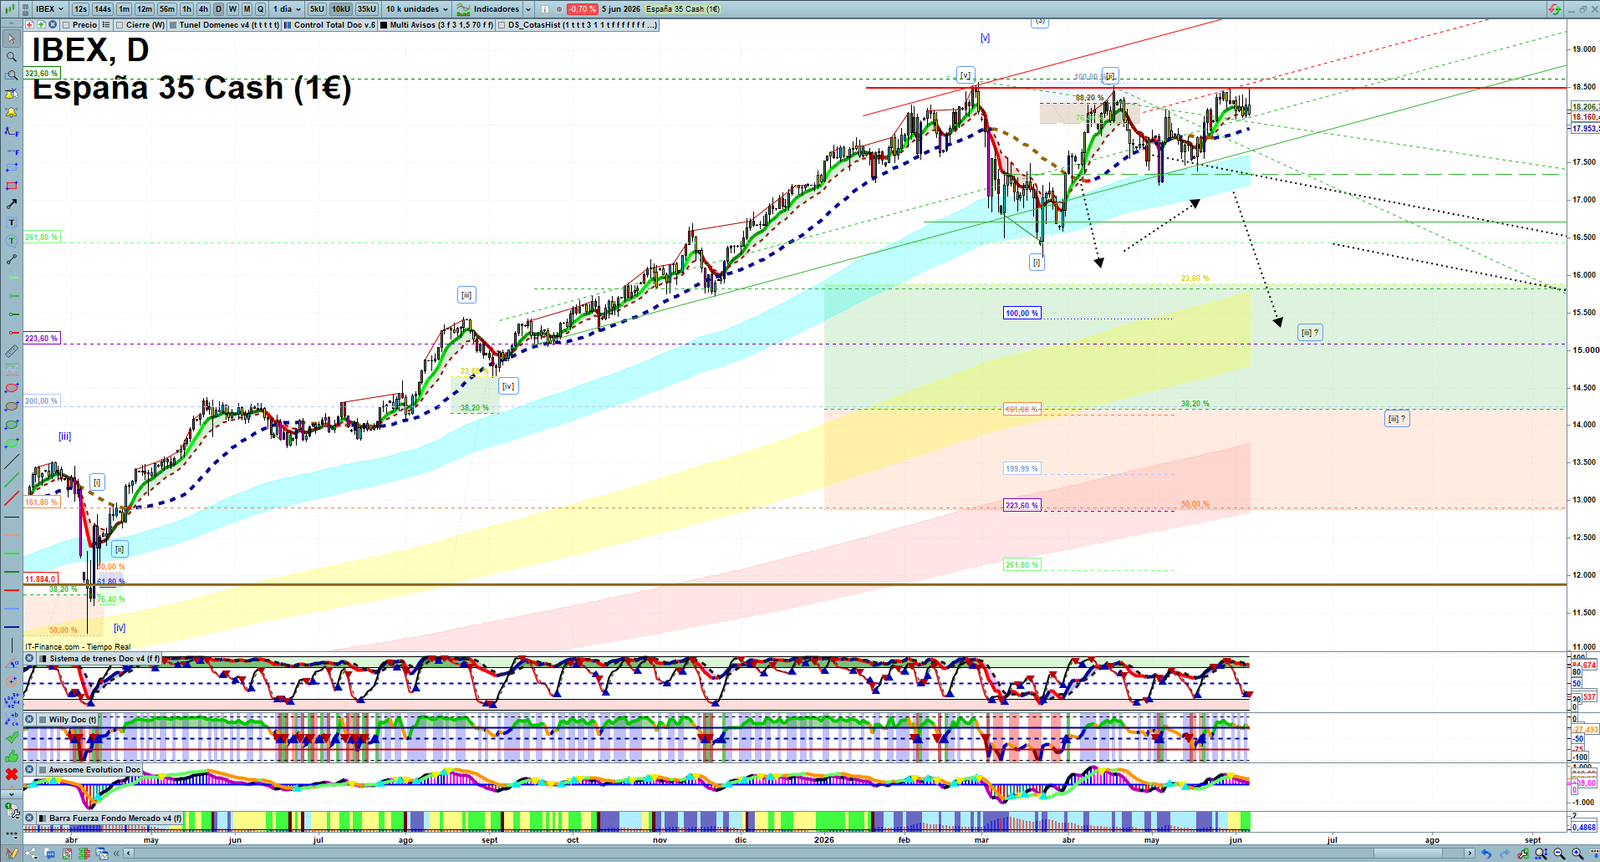Click the 5kU units button

click(317, 9)
